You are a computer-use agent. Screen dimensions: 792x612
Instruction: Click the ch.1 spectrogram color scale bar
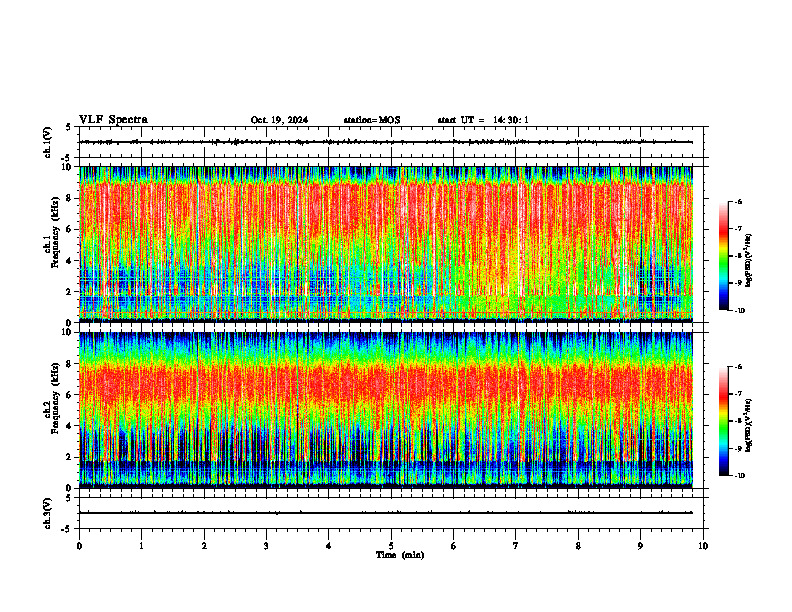[723, 256]
